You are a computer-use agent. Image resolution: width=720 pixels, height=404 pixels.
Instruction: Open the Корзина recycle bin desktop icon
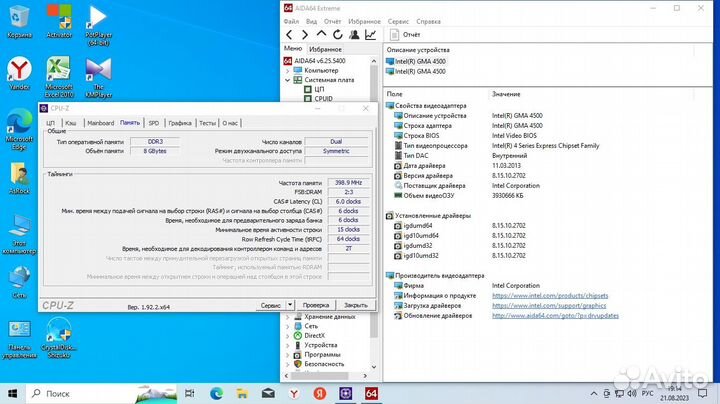[19, 22]
